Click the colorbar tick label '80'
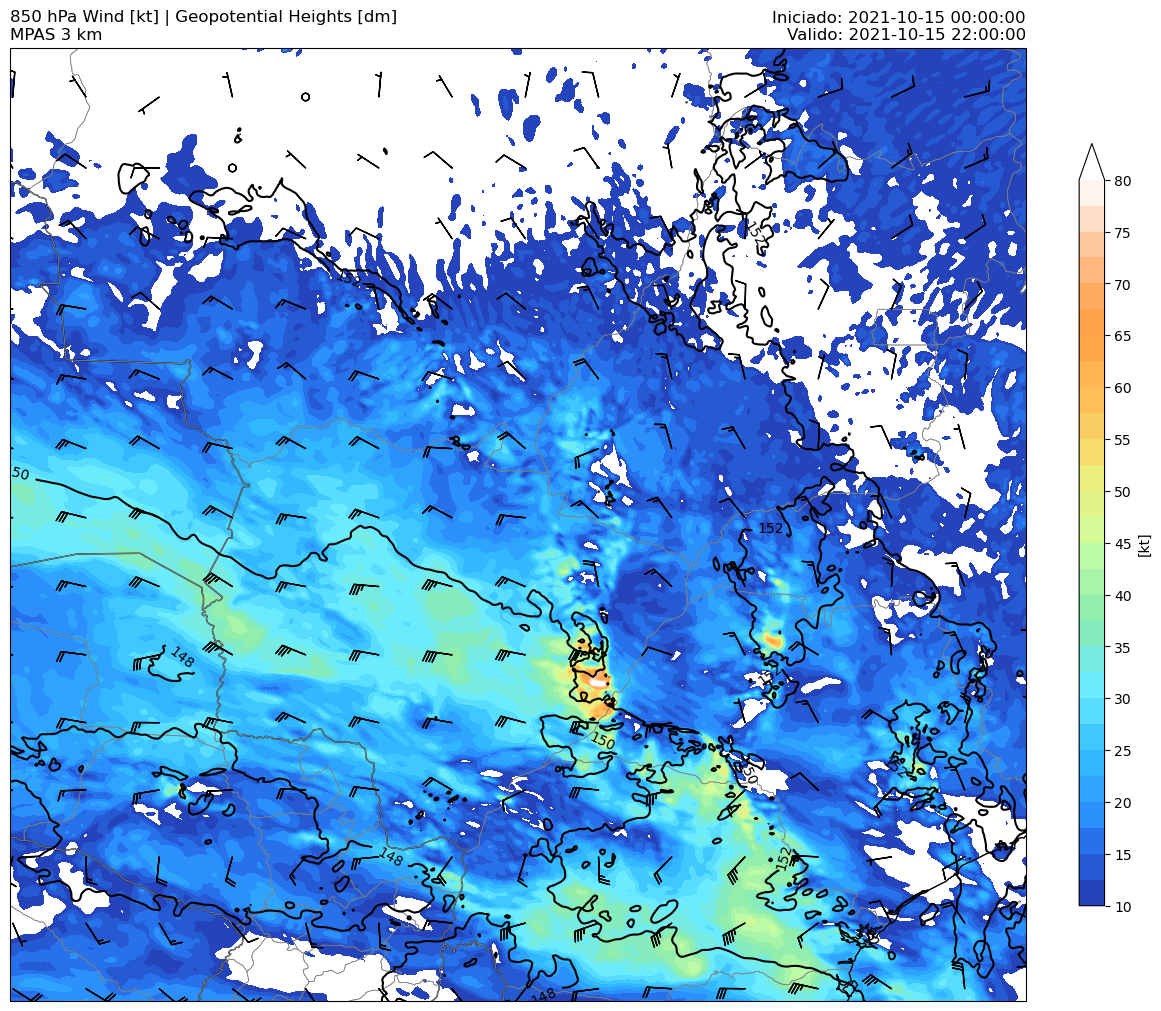Image resolution: width=1161 pixels, height=1011 pixels. click(1122, 181)
